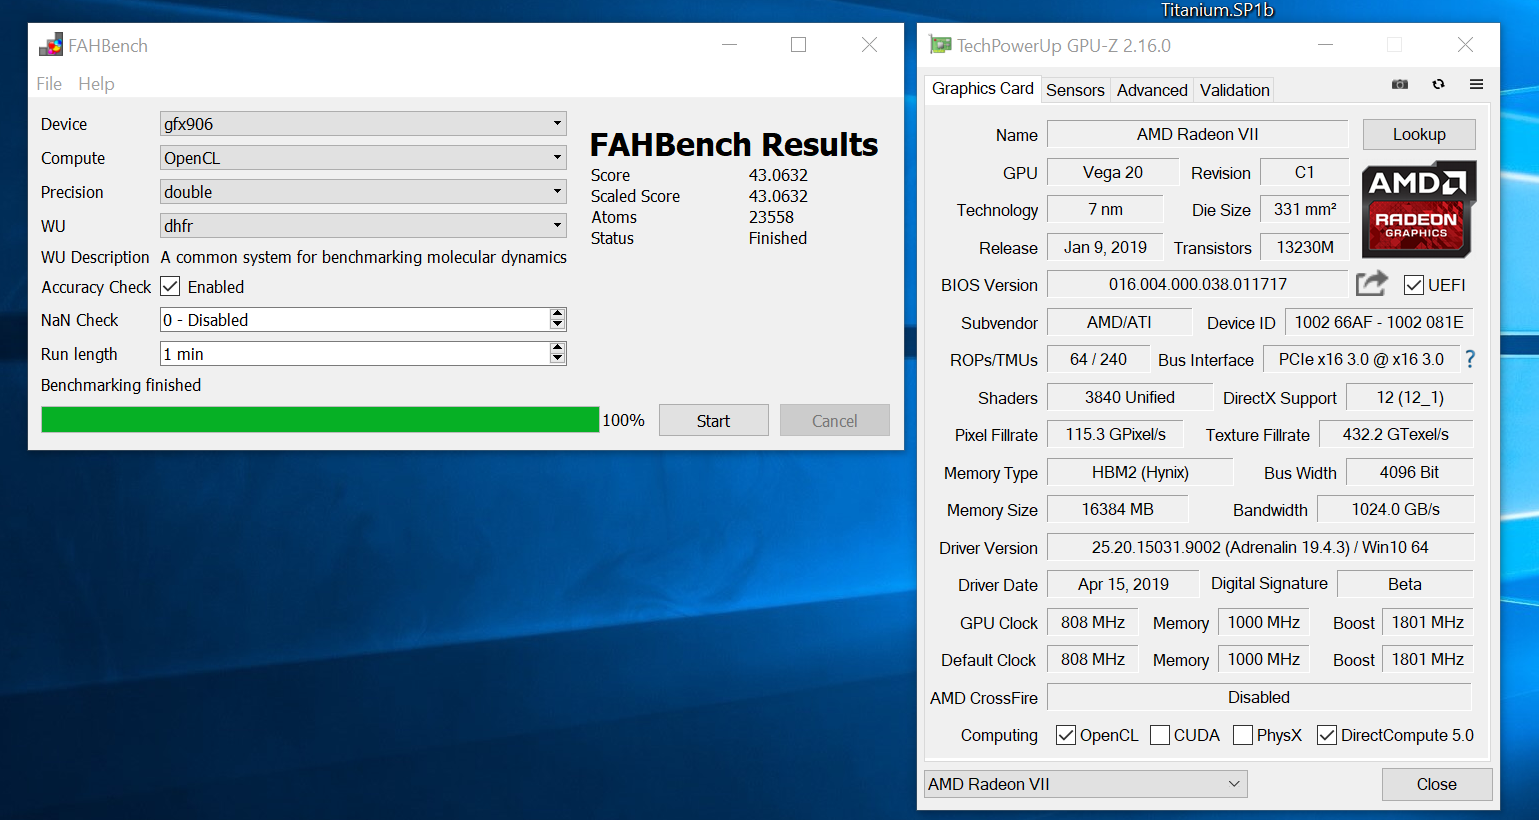Click the GPU field showing Vega 20
1539x820 pixels.
1113,172
